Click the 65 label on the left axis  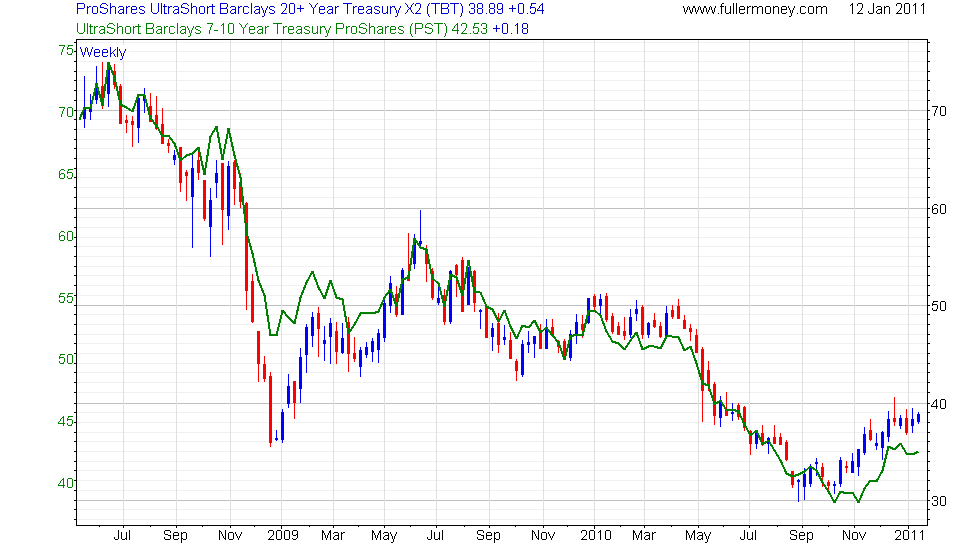coord(66,174)
